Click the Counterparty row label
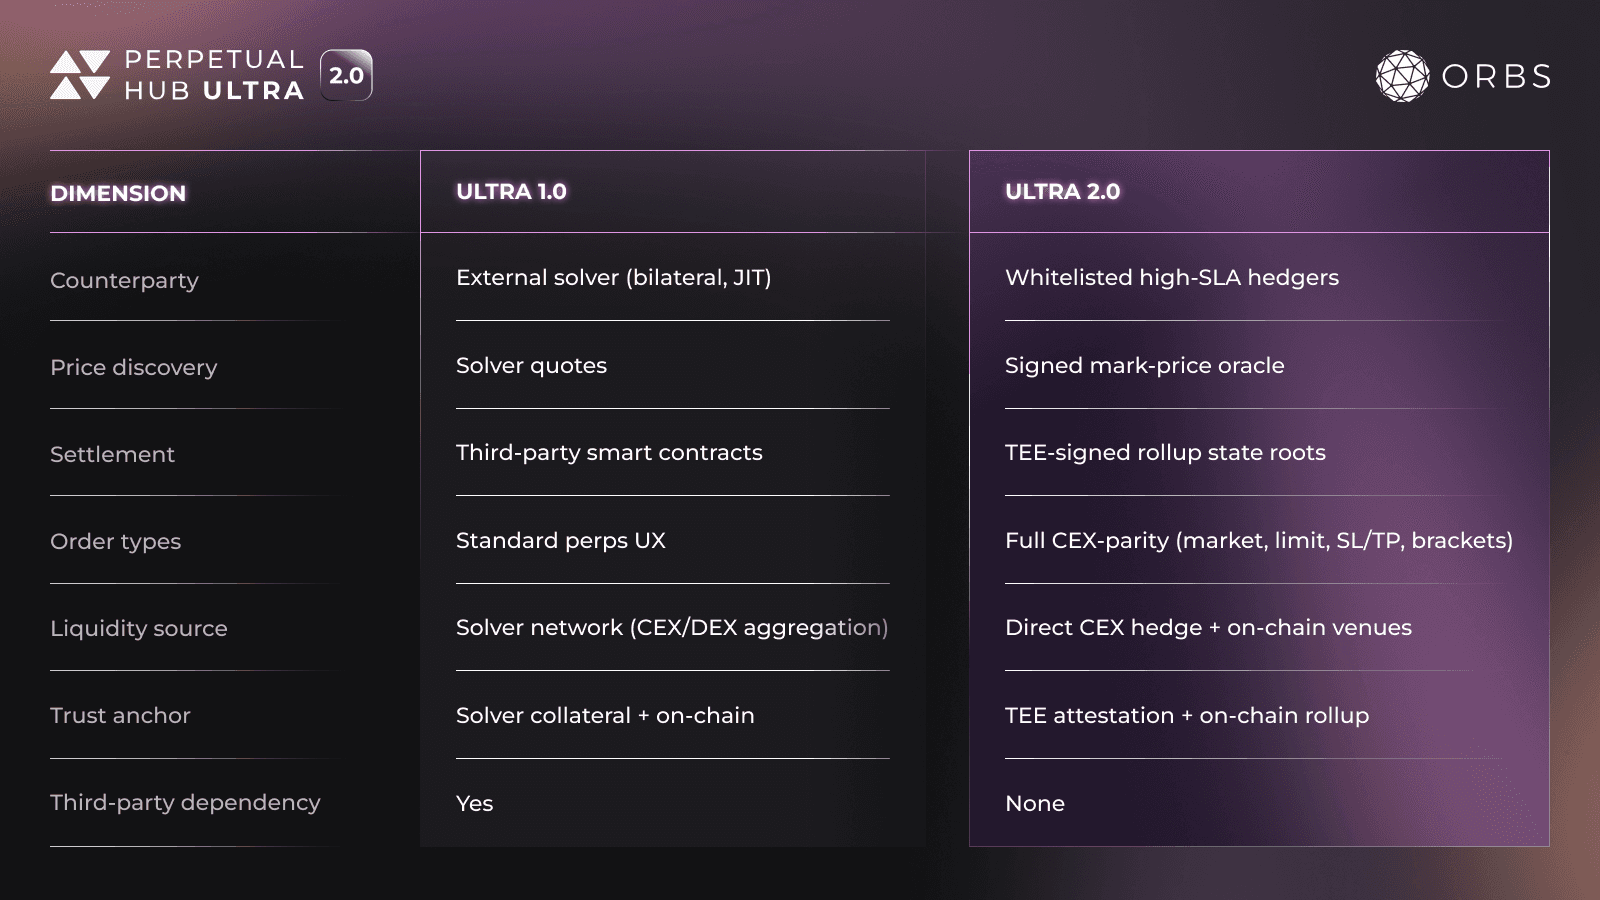 [124, 280]
